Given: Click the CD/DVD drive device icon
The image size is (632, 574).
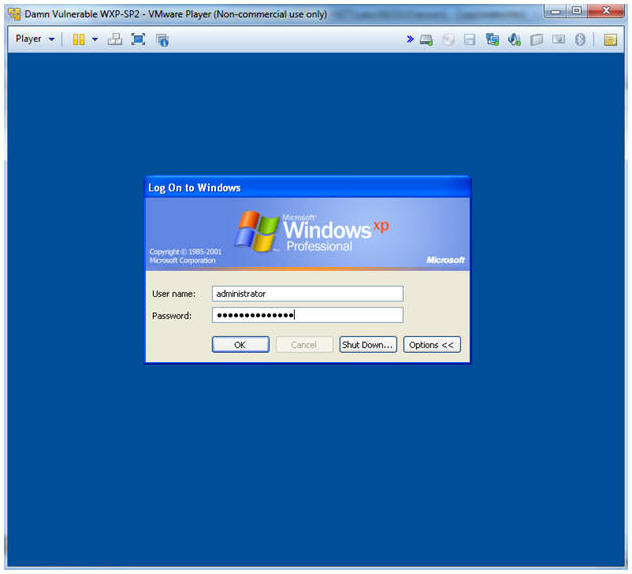Looking at the screenshot, I should coord(448,40).
